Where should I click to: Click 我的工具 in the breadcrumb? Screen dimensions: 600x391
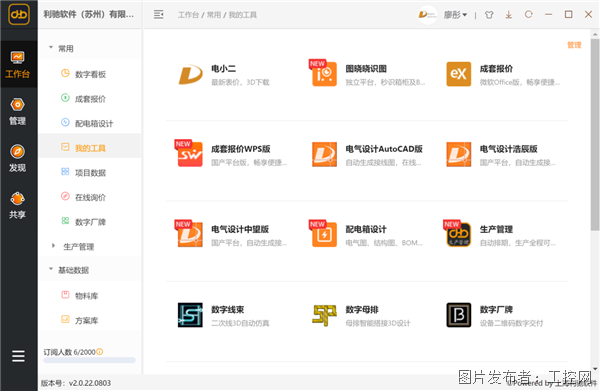243,15
